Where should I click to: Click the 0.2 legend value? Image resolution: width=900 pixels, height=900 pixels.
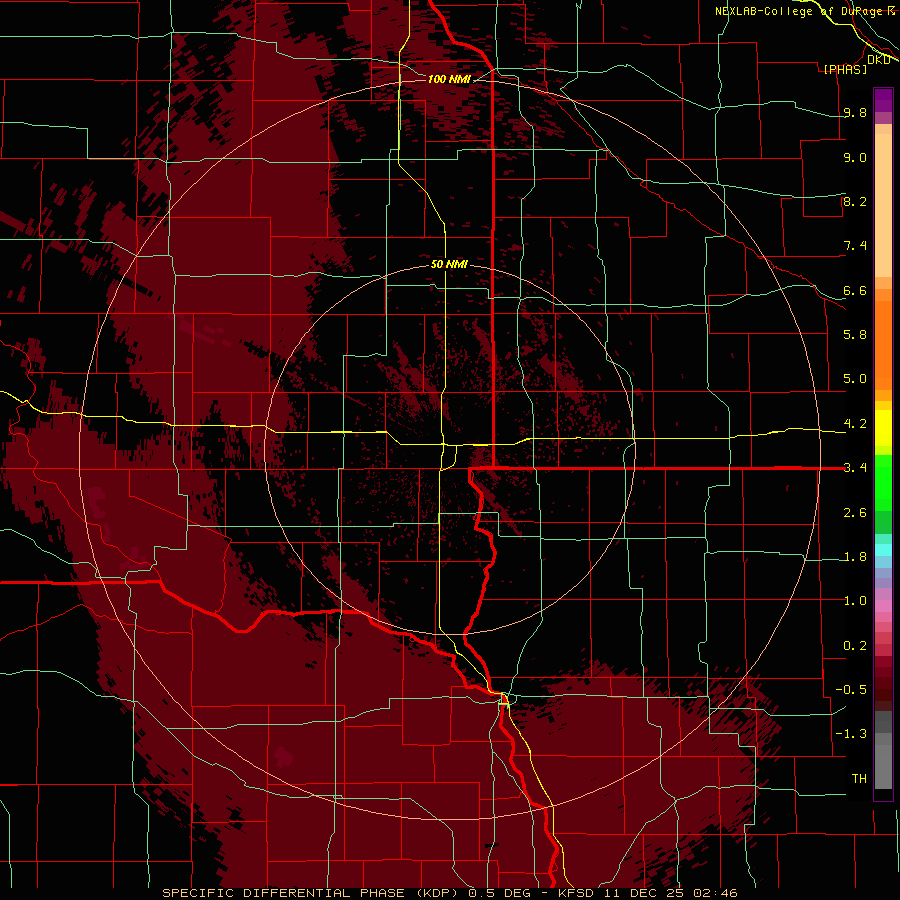point(855,646)
